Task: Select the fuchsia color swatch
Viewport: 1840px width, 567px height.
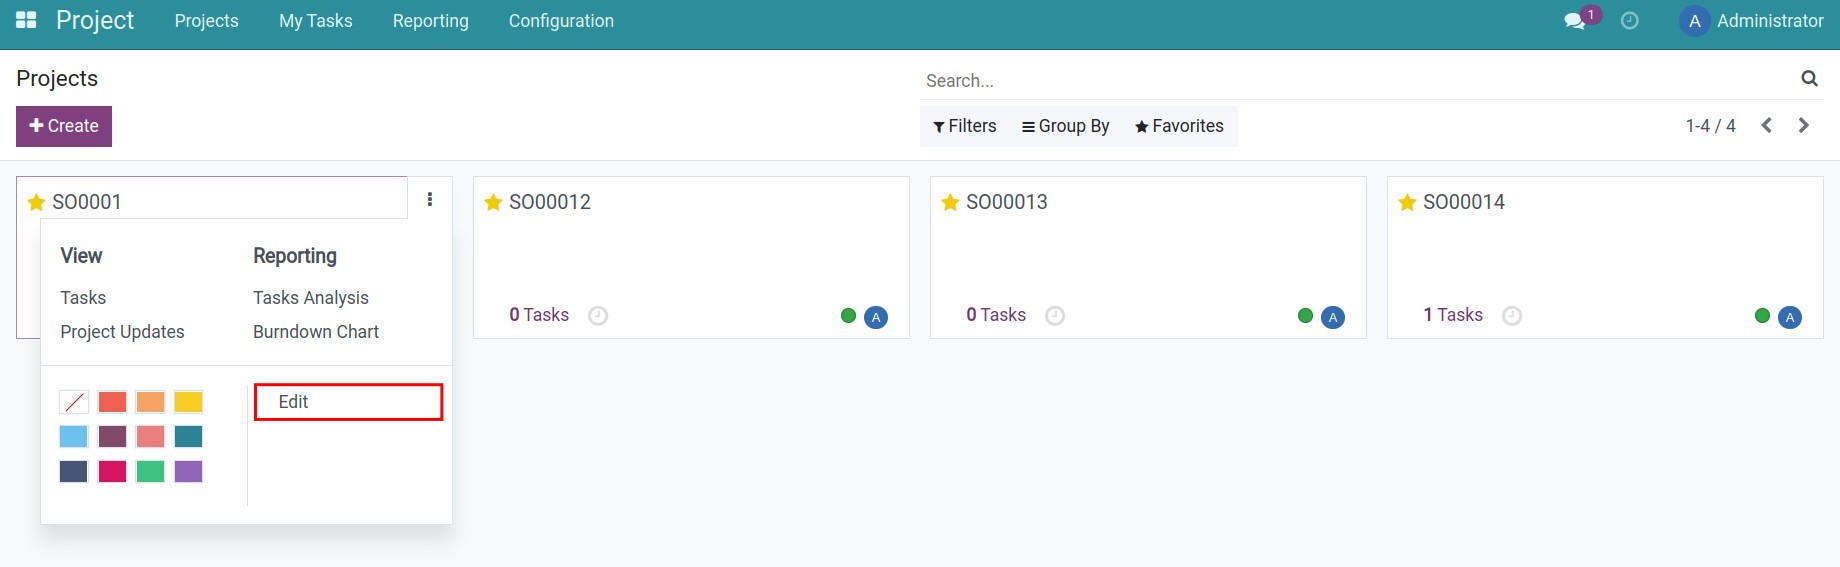Action: tap(112, 471)
